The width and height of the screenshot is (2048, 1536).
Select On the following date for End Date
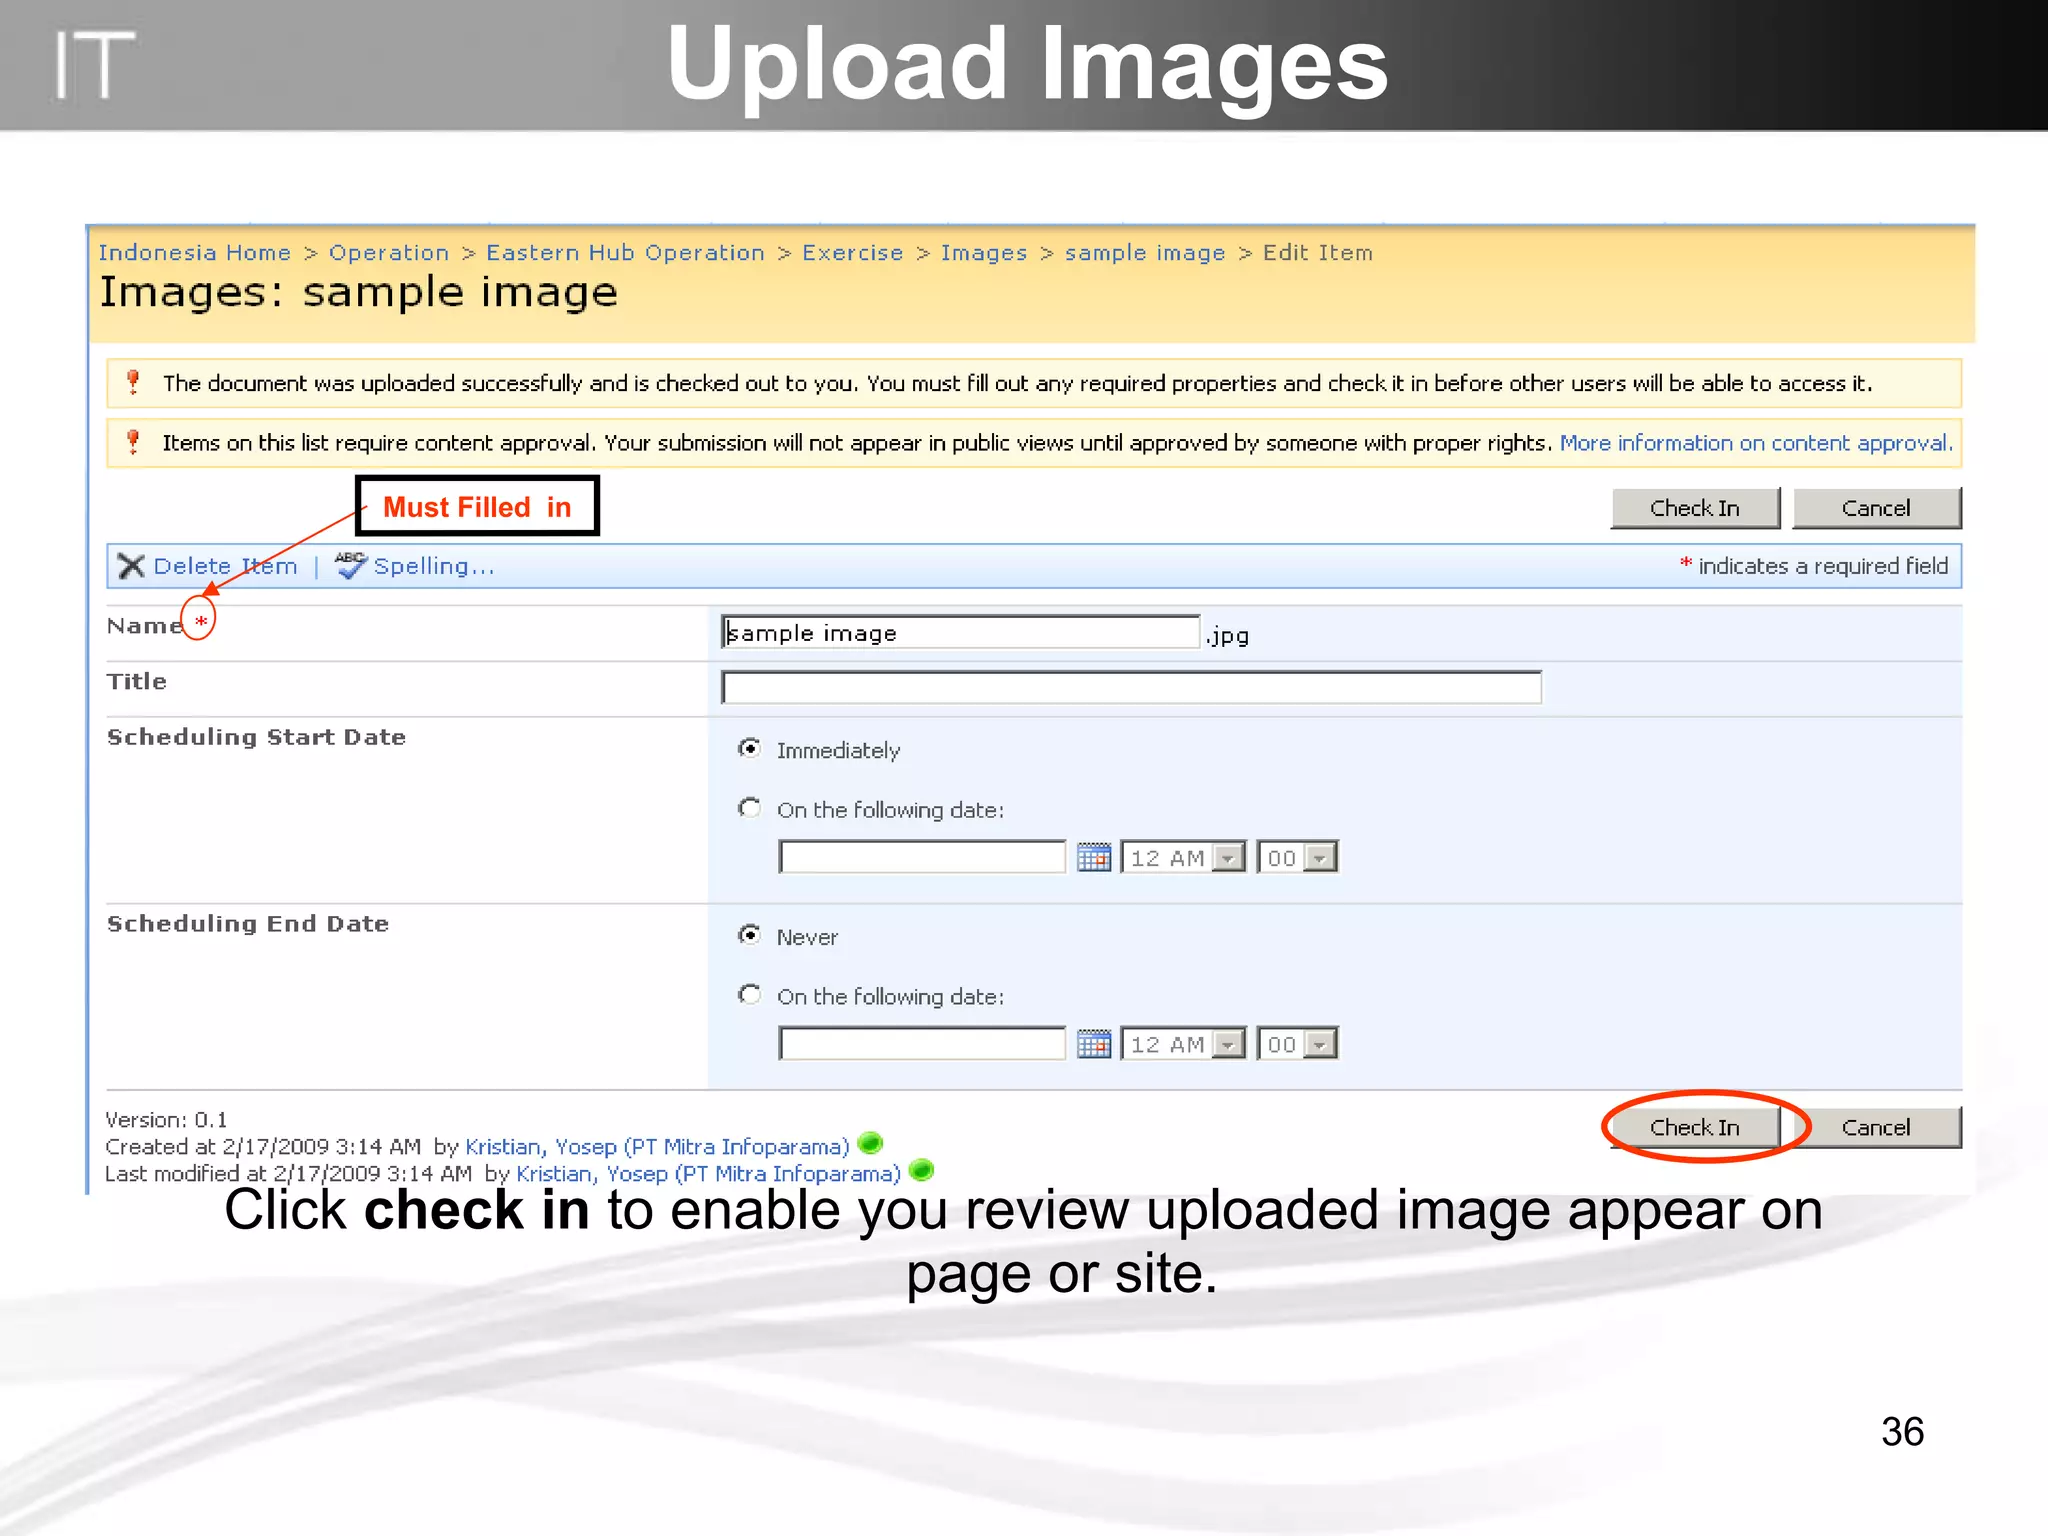[749, 994]
